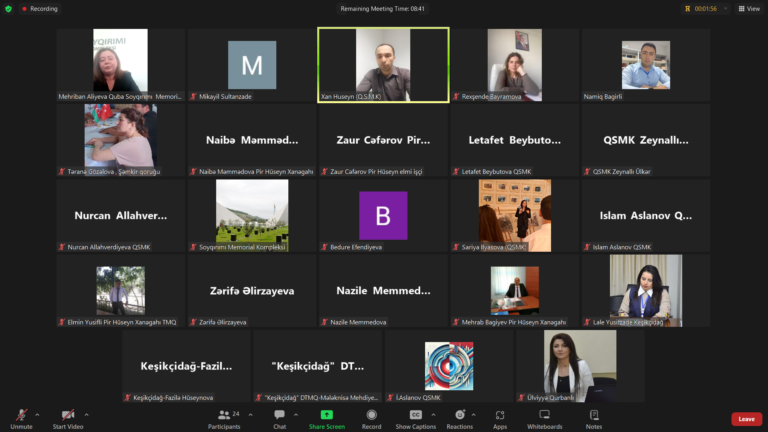The image size is (768, 432).
Task: Expand video options arrow beside Start Video
Action: coord(87,415)
